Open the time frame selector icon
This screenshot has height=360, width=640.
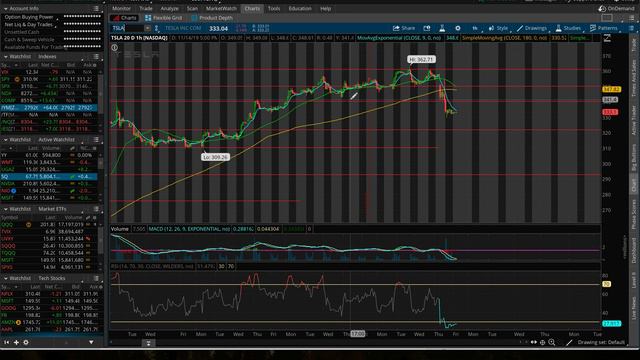pyautogui.click(x=475, y=28)
